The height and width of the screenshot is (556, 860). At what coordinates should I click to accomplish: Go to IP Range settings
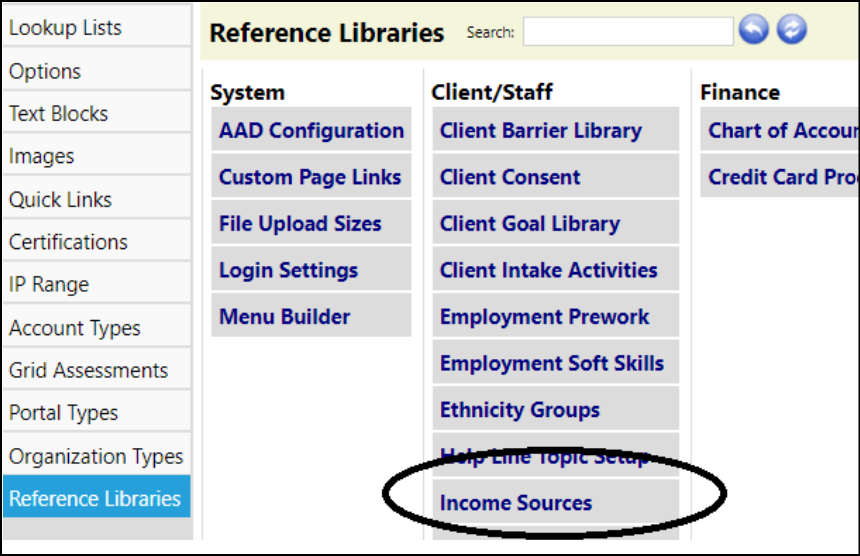(x=97, y=285)
